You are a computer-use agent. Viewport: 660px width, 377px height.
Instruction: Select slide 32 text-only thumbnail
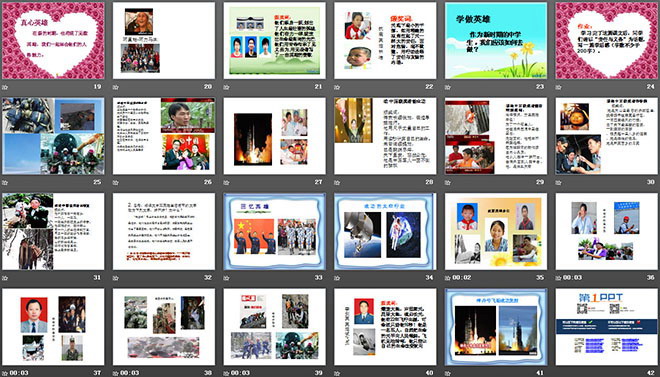[x=164, y=231]
